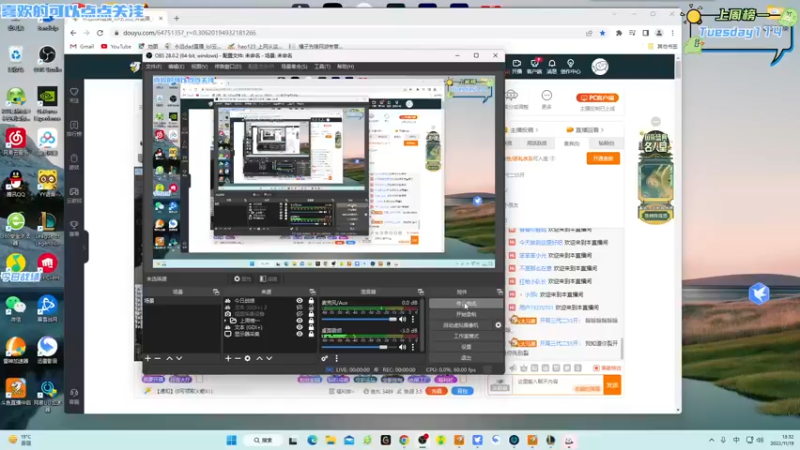The width and height of the screenshot is (800, 450).
Task: Move selected source up in Sources panel
Action: click(x=259, y=358)
